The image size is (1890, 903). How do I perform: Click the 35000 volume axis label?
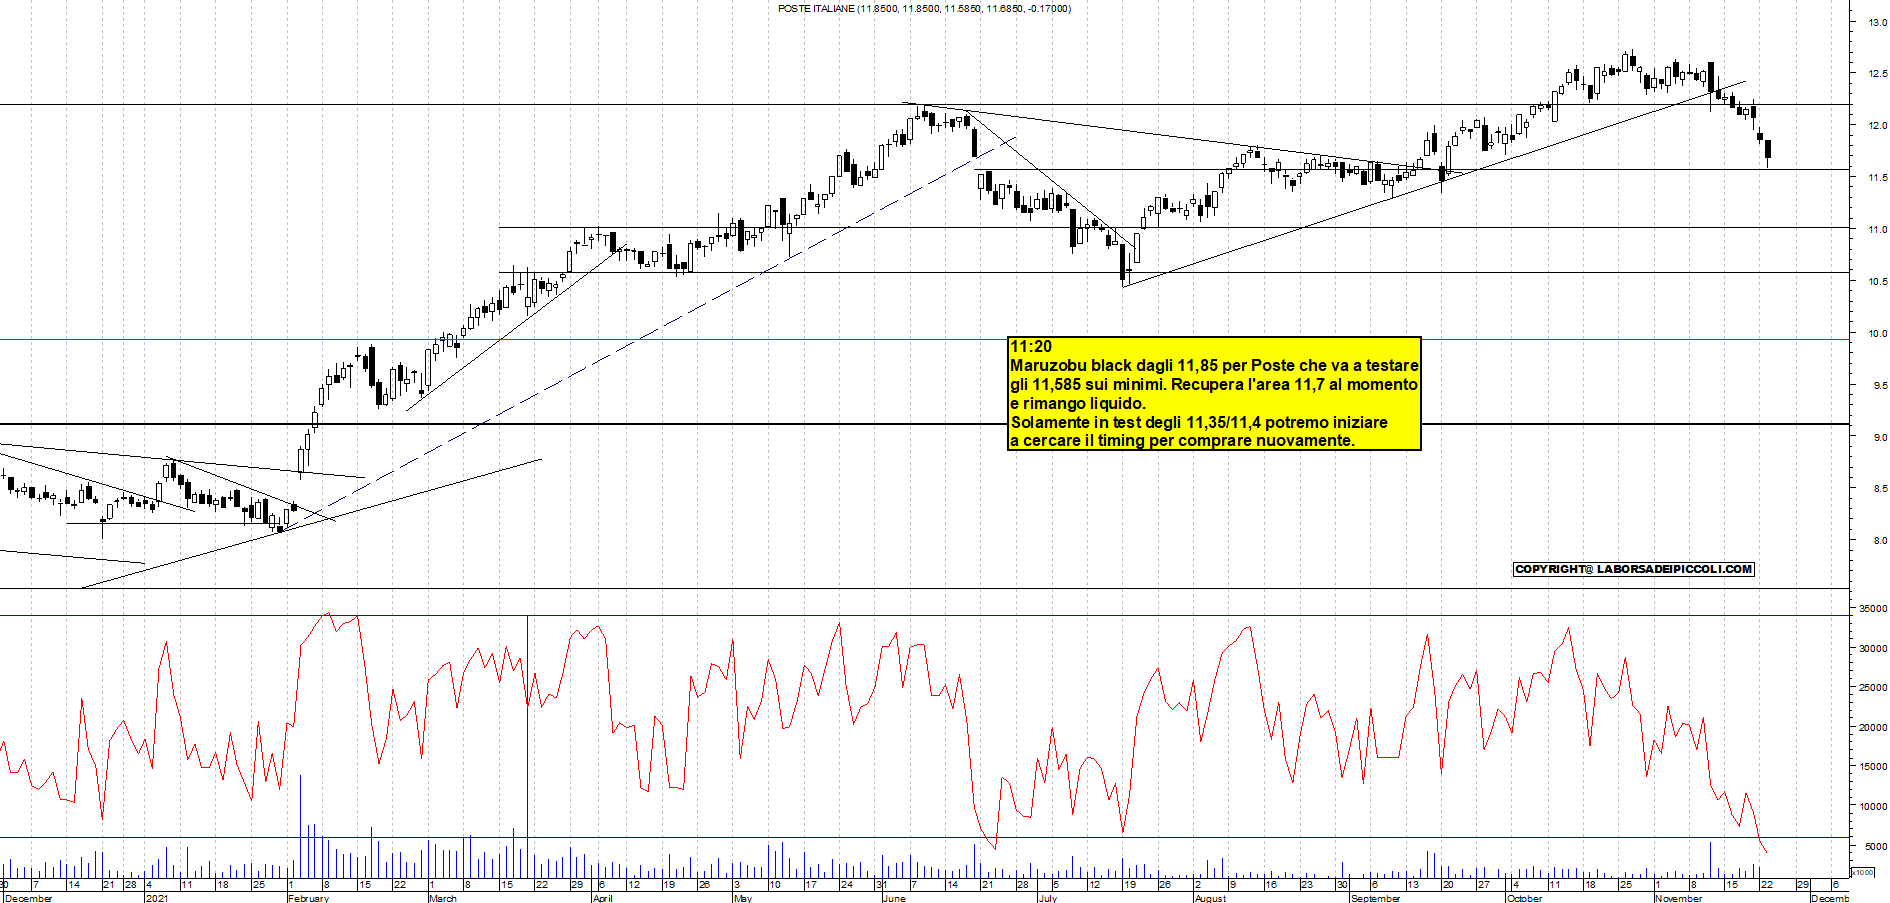1873,609
